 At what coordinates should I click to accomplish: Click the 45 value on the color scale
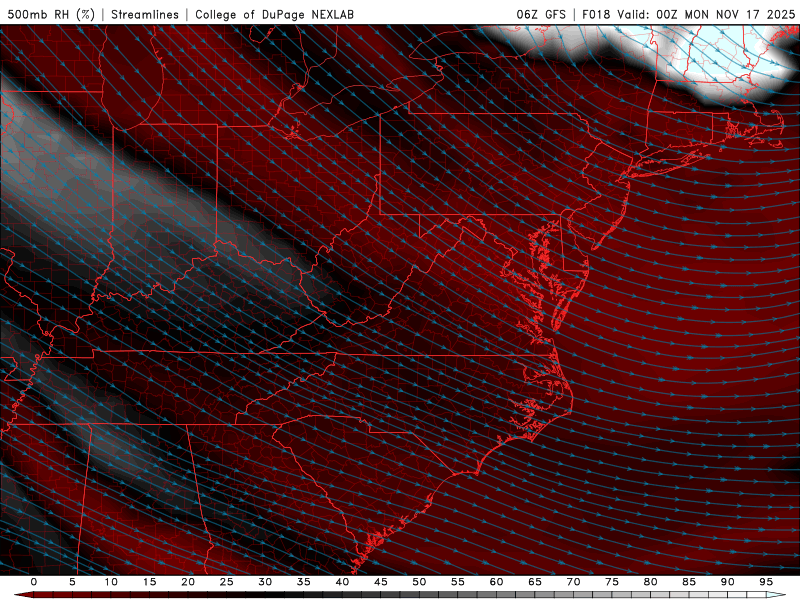pos(381,582)
